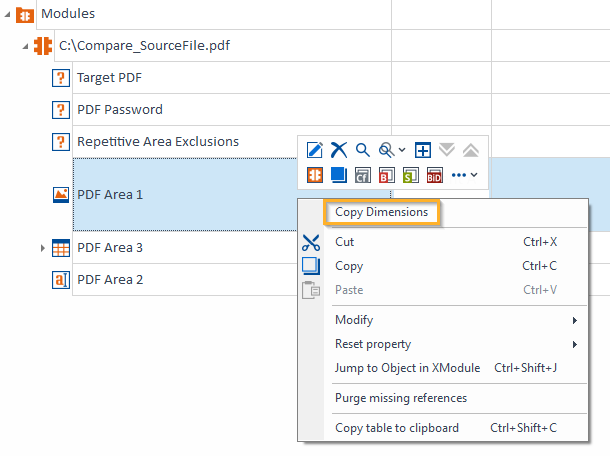The height and width of the screenshot is (456, 610).
Task: Click the Cf icon in mini toolbar
Action: click(362, 175)
